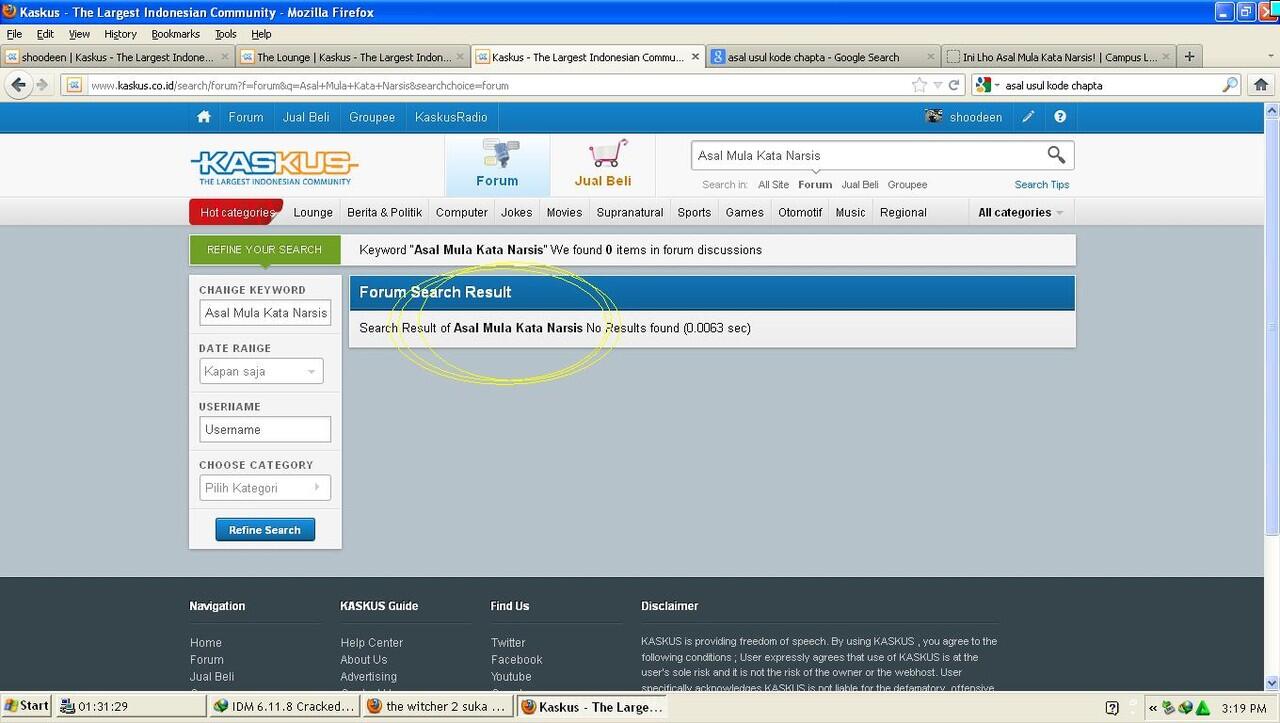The height and width of the screenshot is (723, 1280).
Task: Open the About Us footer link
Action: [x=364, y=660]
